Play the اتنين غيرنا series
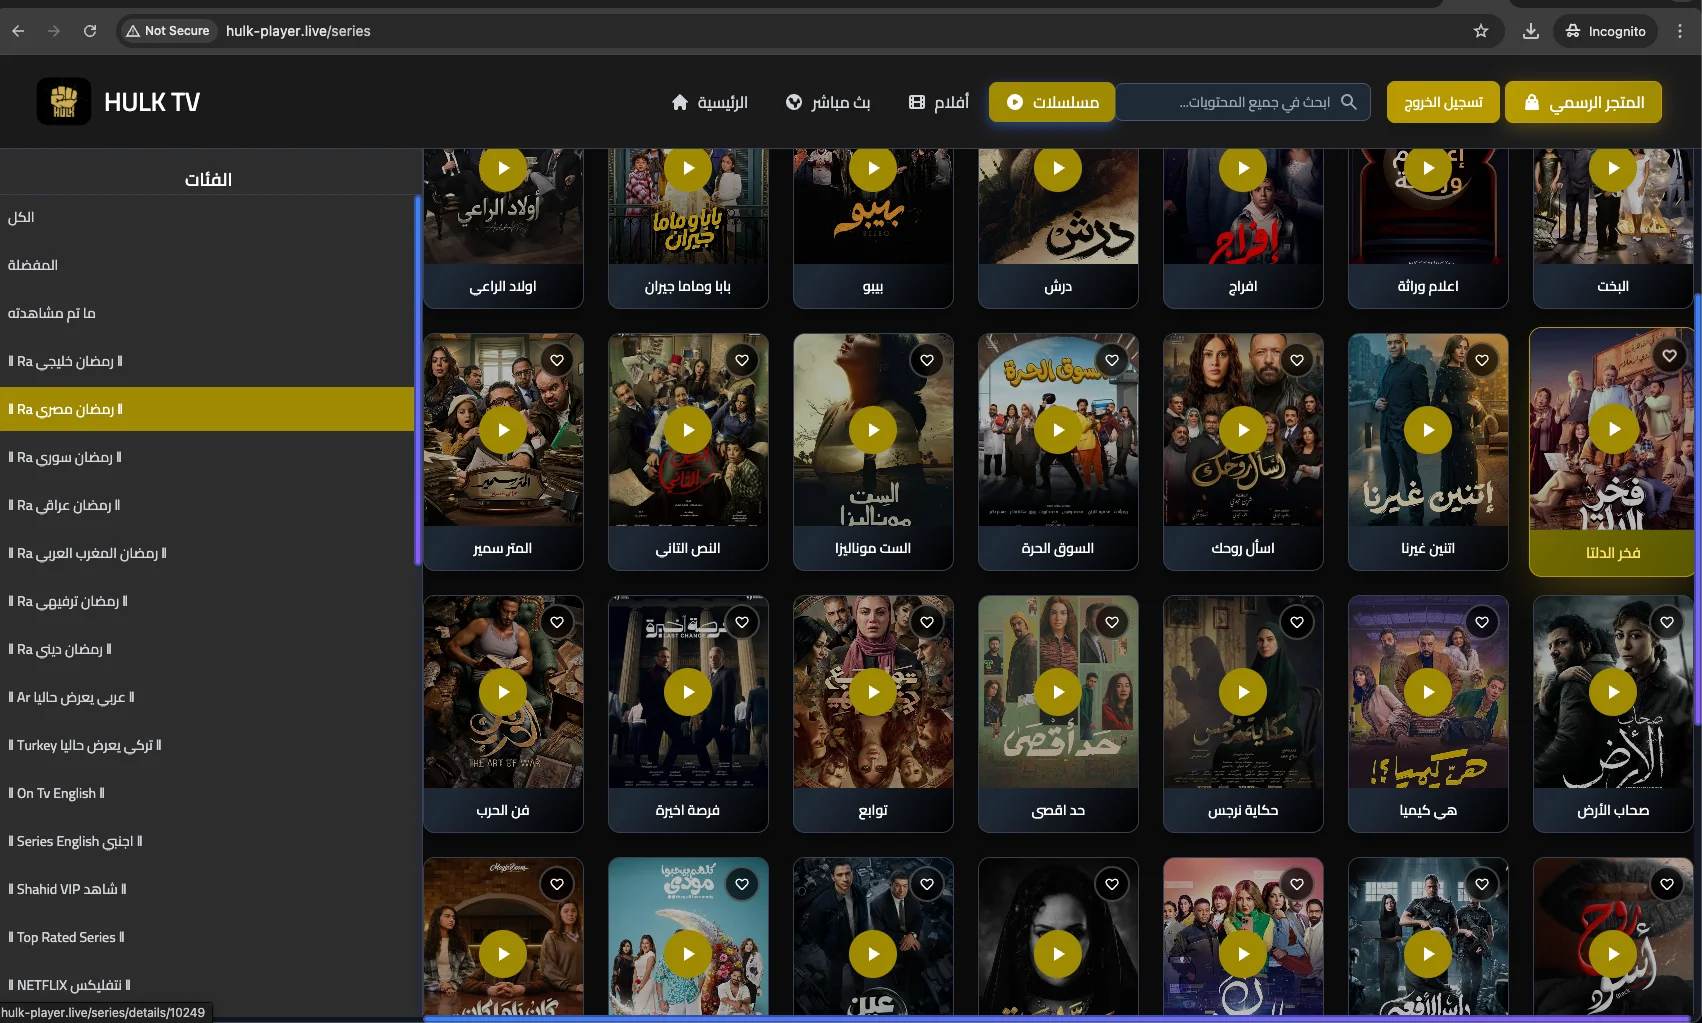Screen dimensions: 1702x1023 [1428, 430]
